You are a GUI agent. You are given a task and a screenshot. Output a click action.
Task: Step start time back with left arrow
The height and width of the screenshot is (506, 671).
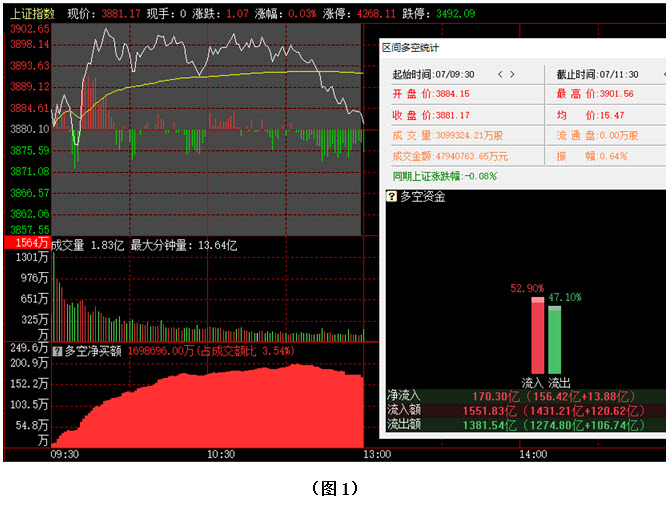tap(500, 74)
